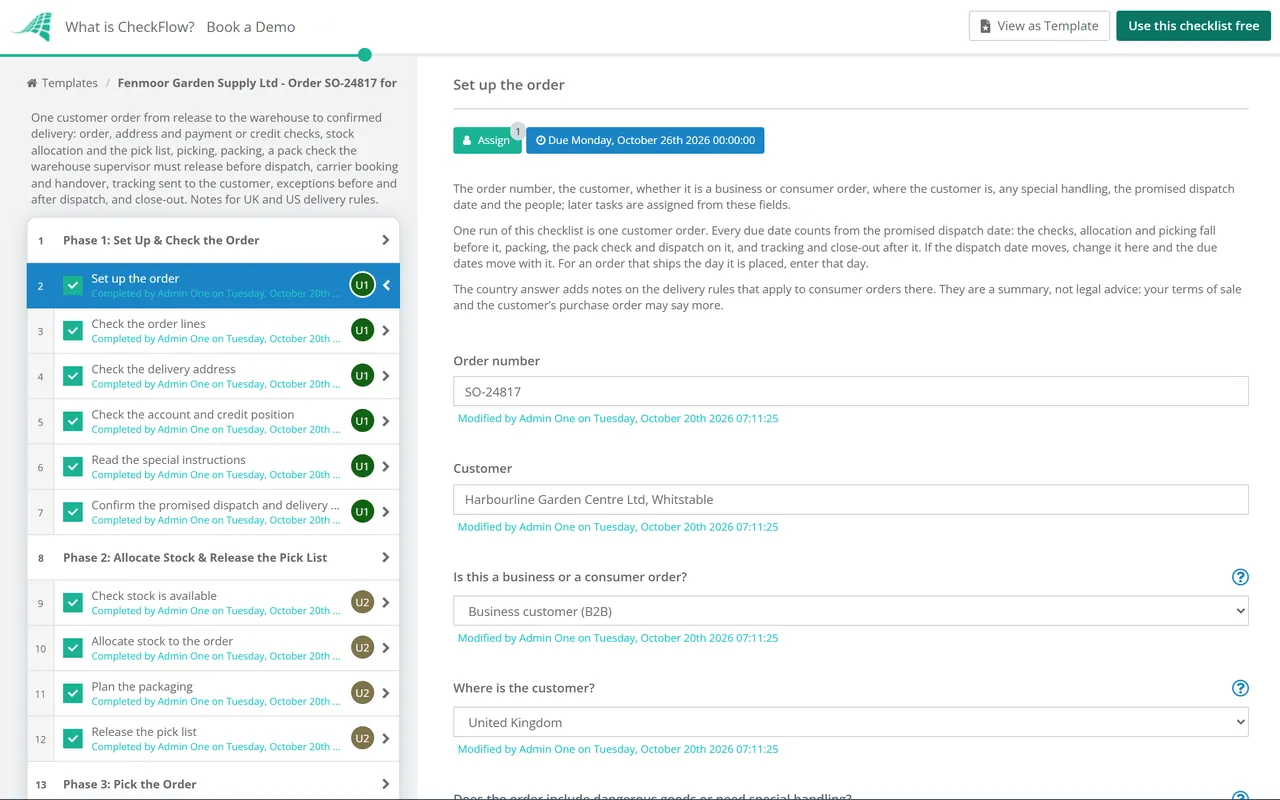Click the Order number field

point(851,391)
